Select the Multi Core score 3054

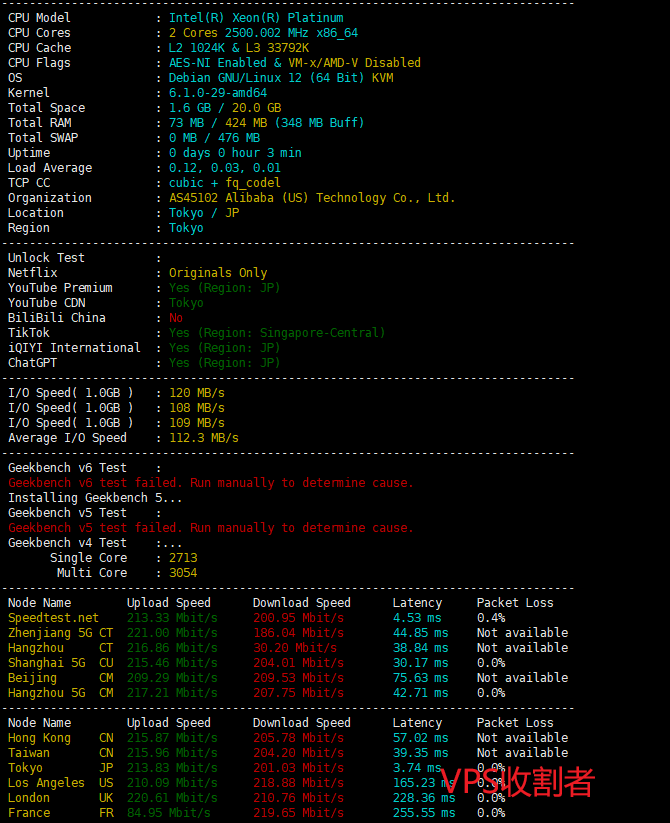click(183, 573)
